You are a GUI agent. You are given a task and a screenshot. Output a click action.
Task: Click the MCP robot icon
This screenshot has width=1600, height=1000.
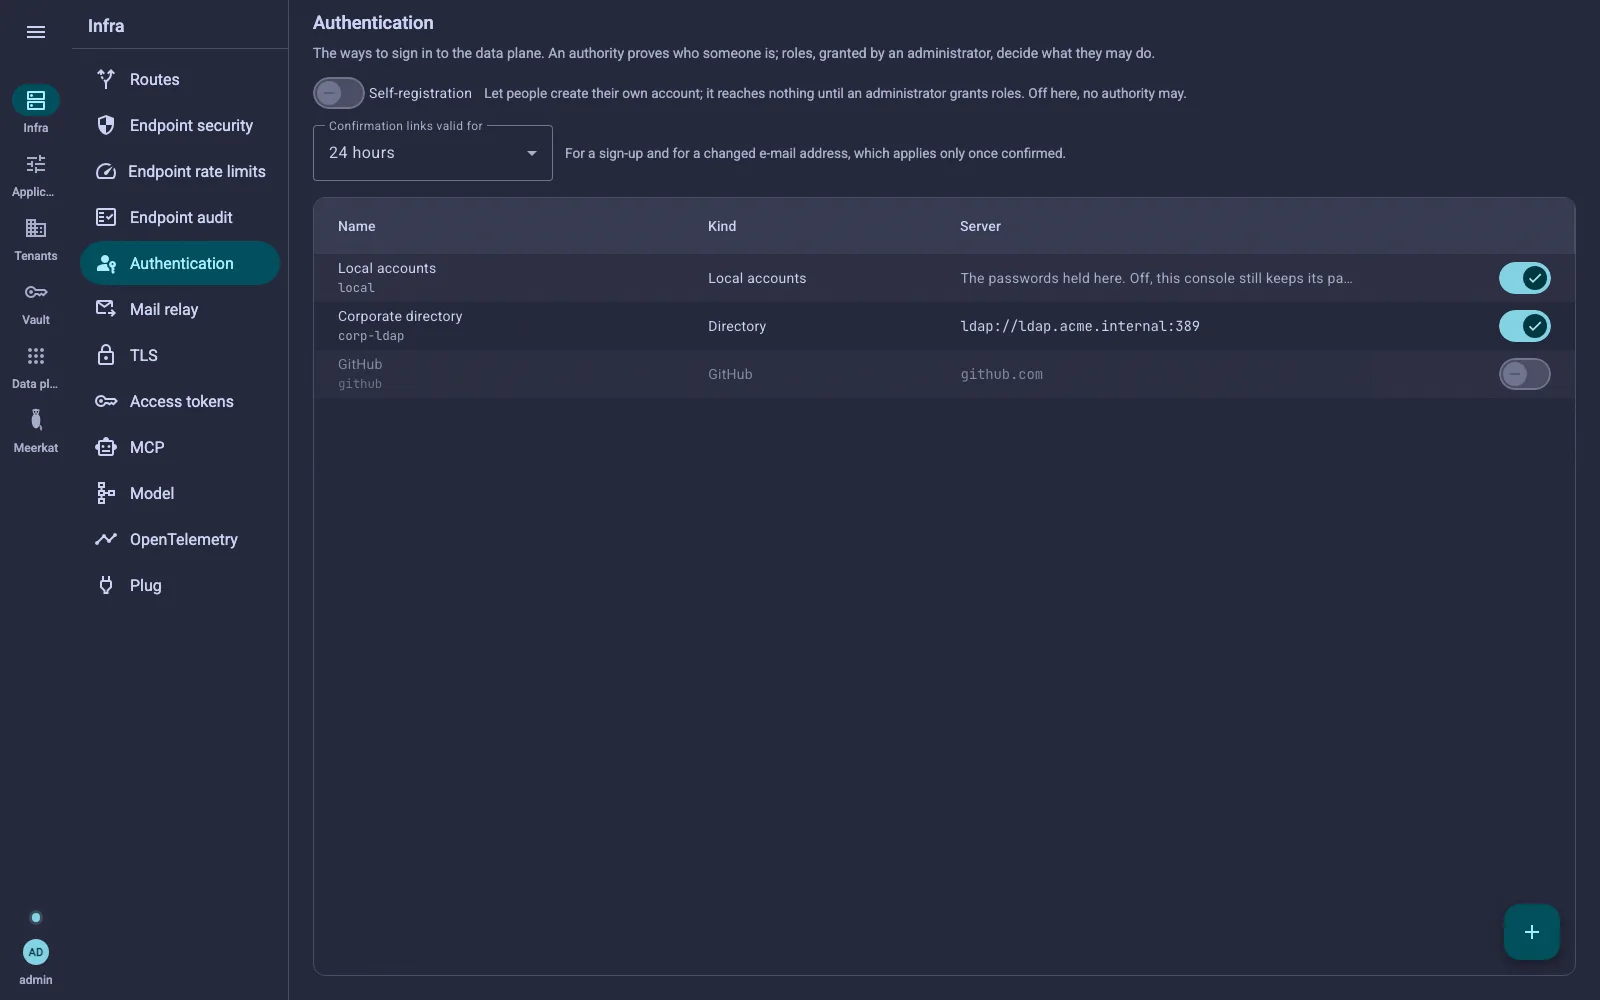coord(106,447)
